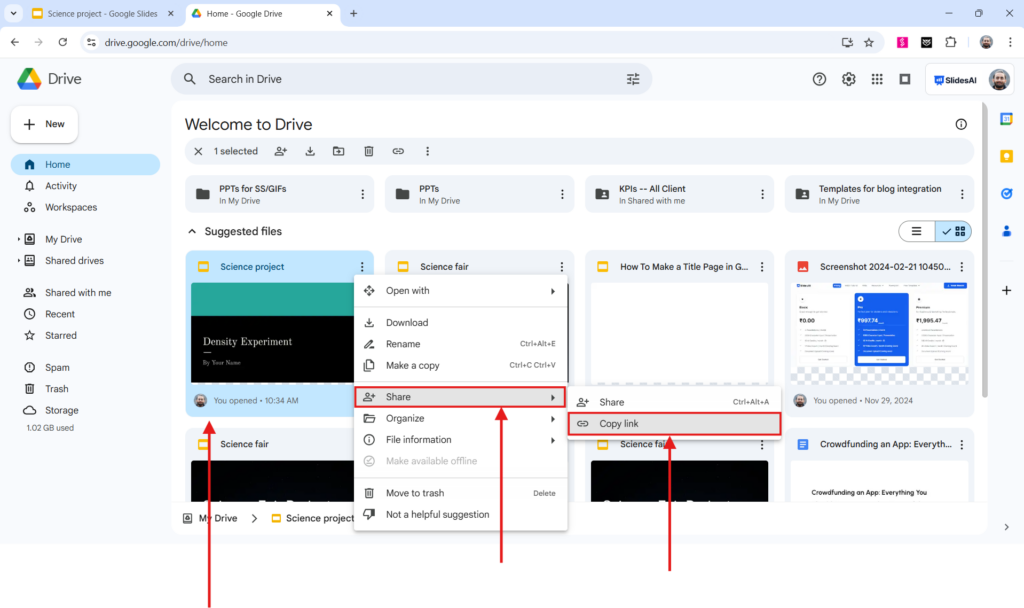
Task: Click the New button to create a file
Action: point(44,124)
